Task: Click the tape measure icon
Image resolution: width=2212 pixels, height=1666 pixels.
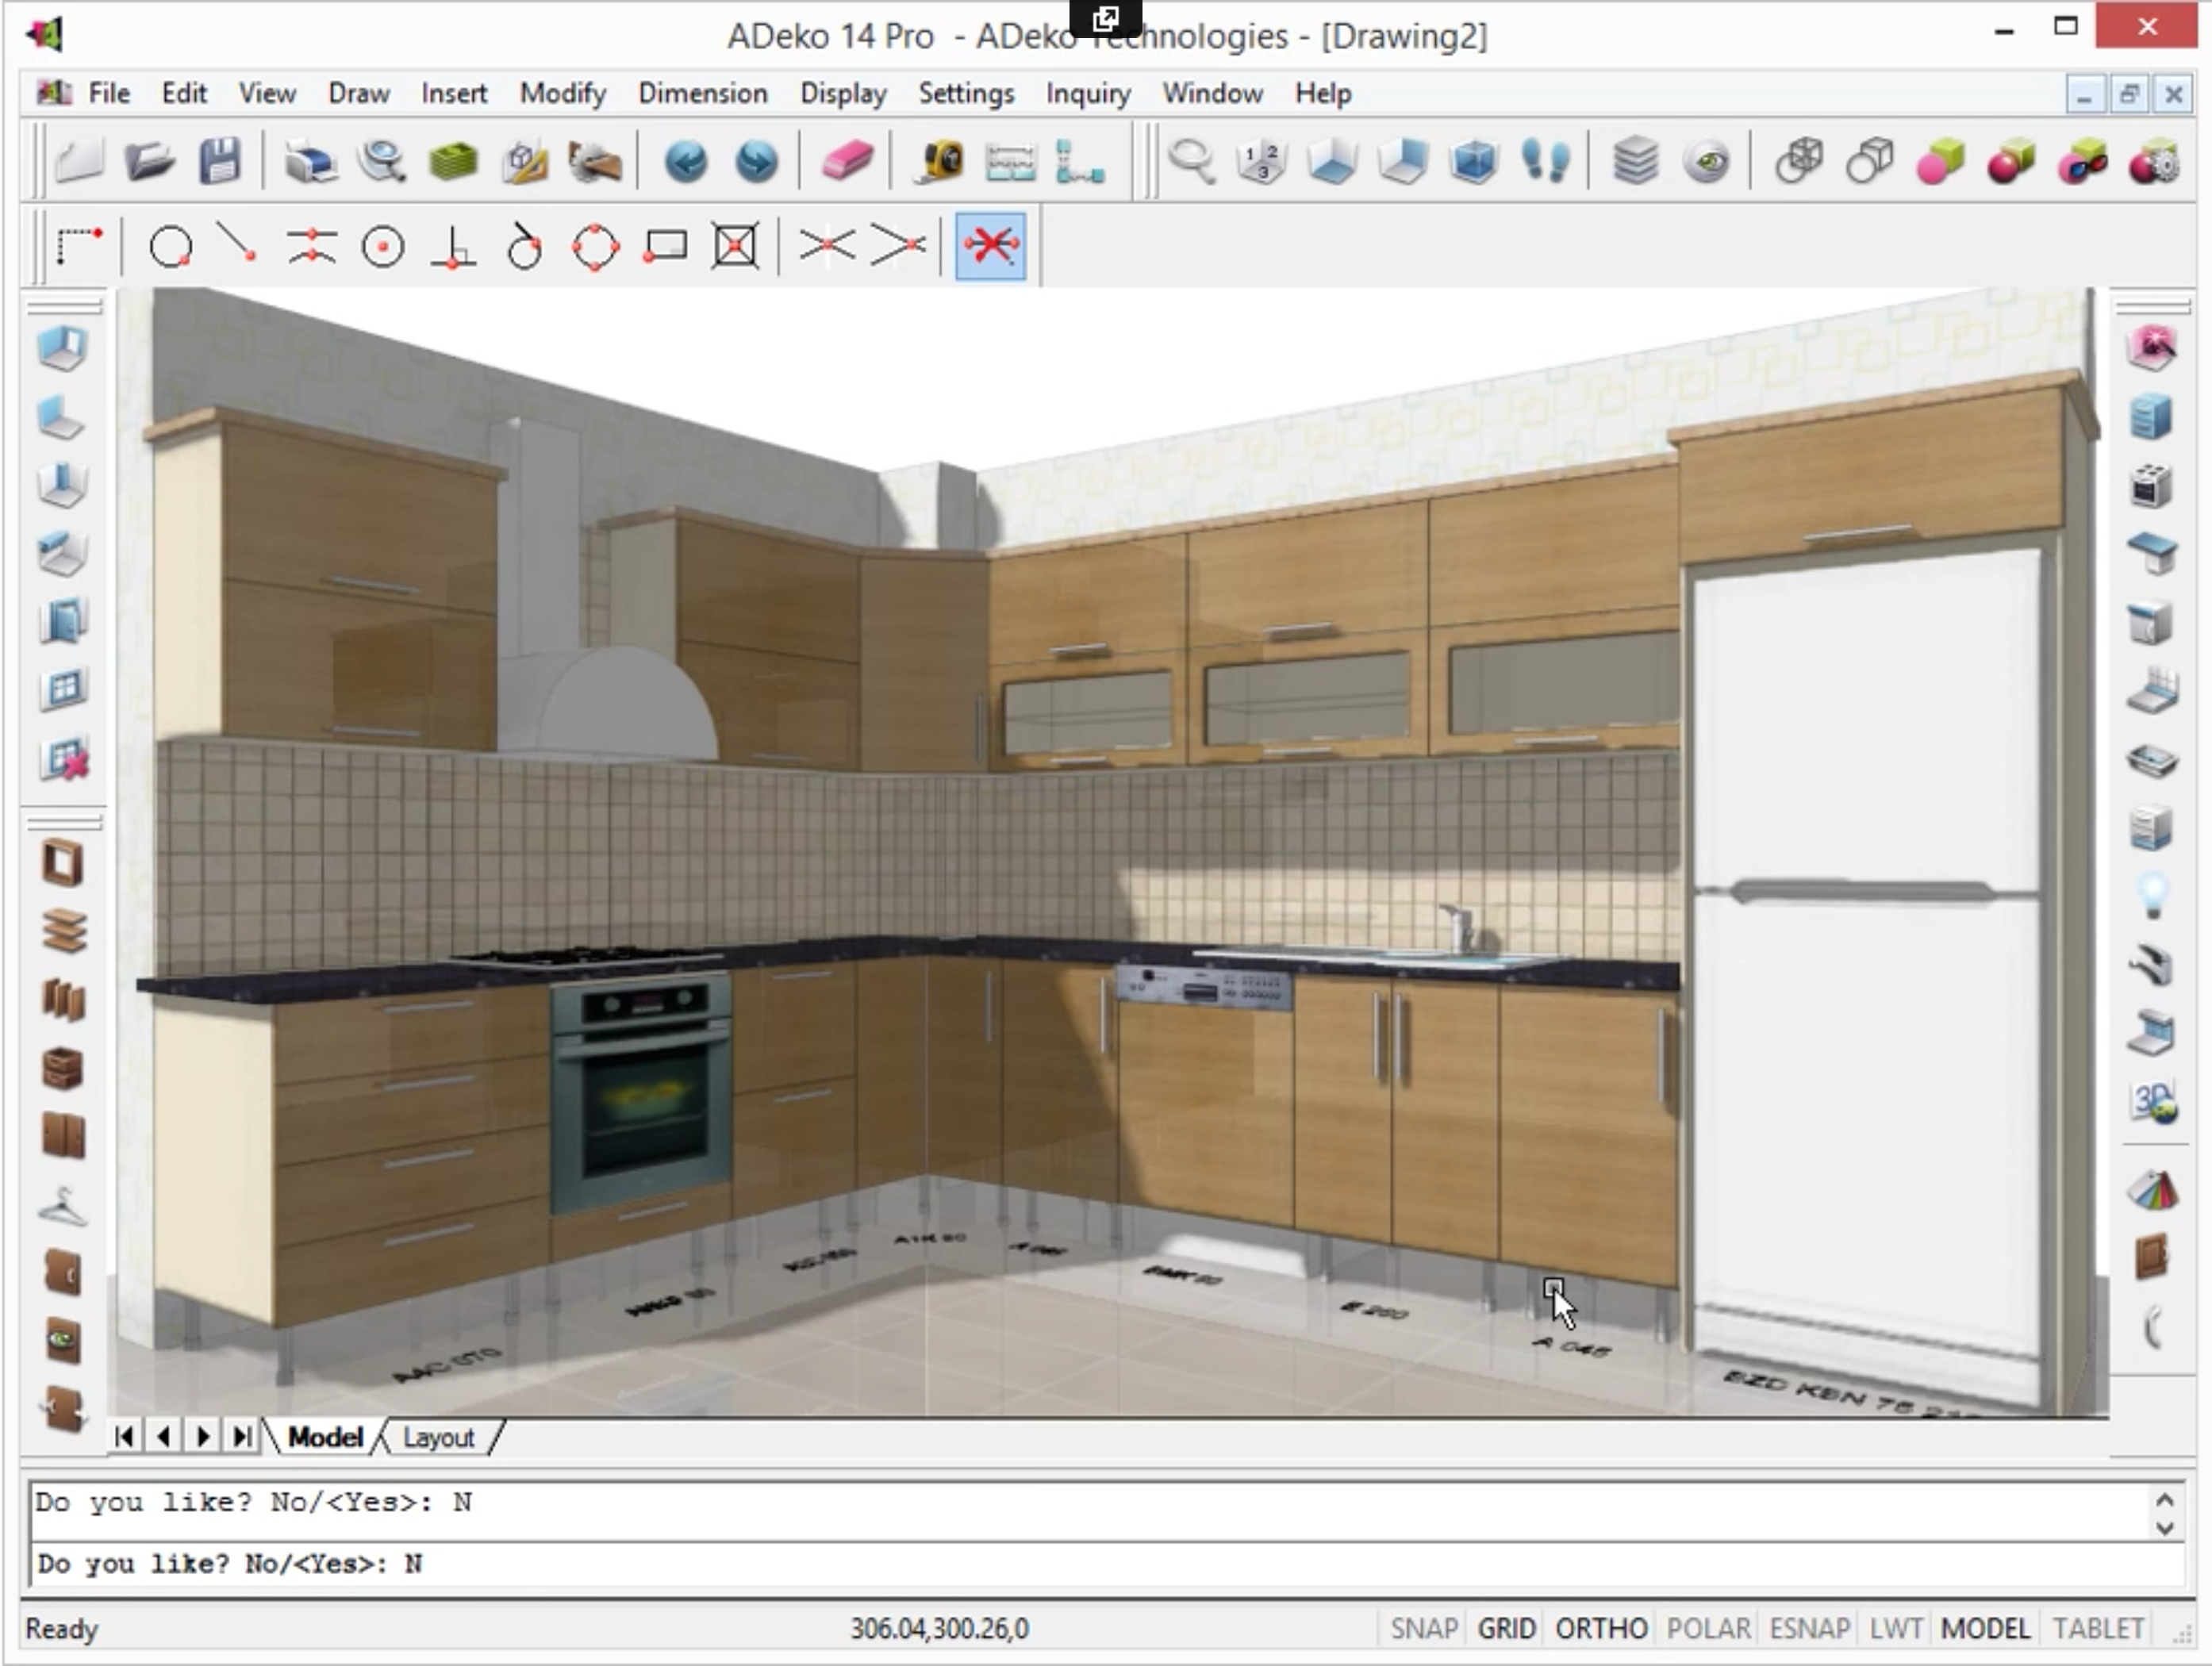Action: point(939,160)
